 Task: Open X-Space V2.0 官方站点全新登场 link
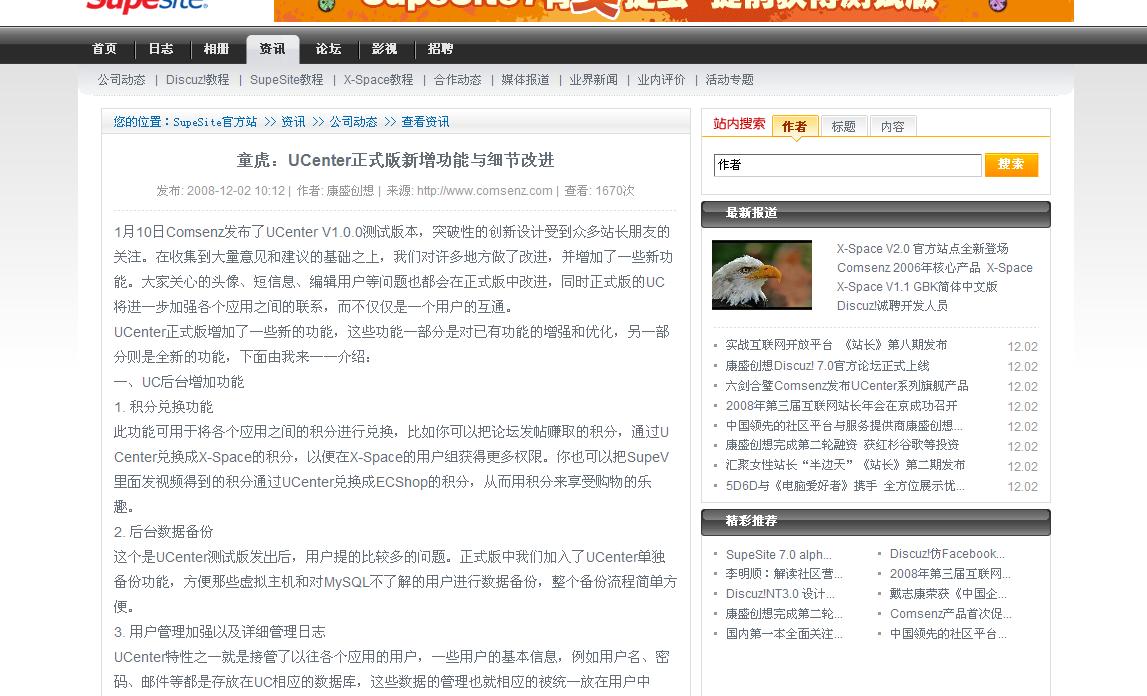click(x=922, y=249)
